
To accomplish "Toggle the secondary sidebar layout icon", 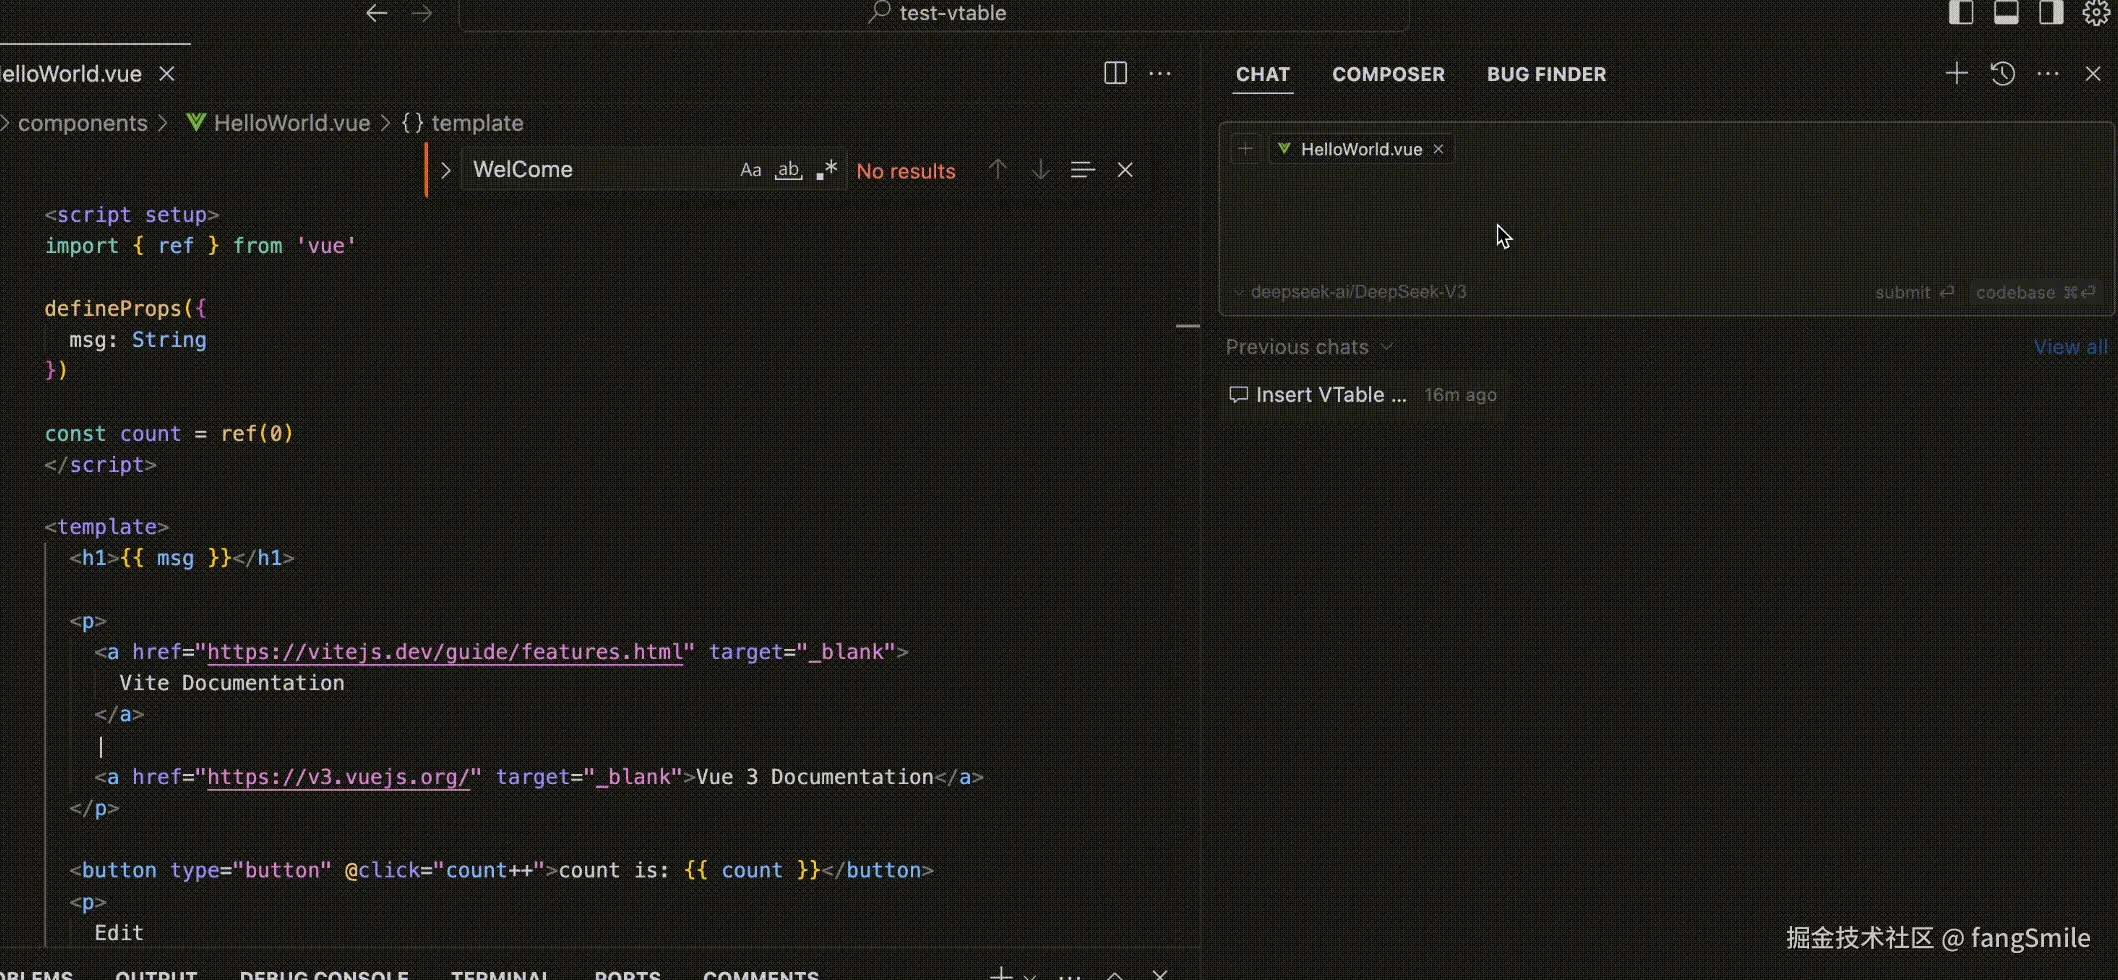I will pos(2051,13).
